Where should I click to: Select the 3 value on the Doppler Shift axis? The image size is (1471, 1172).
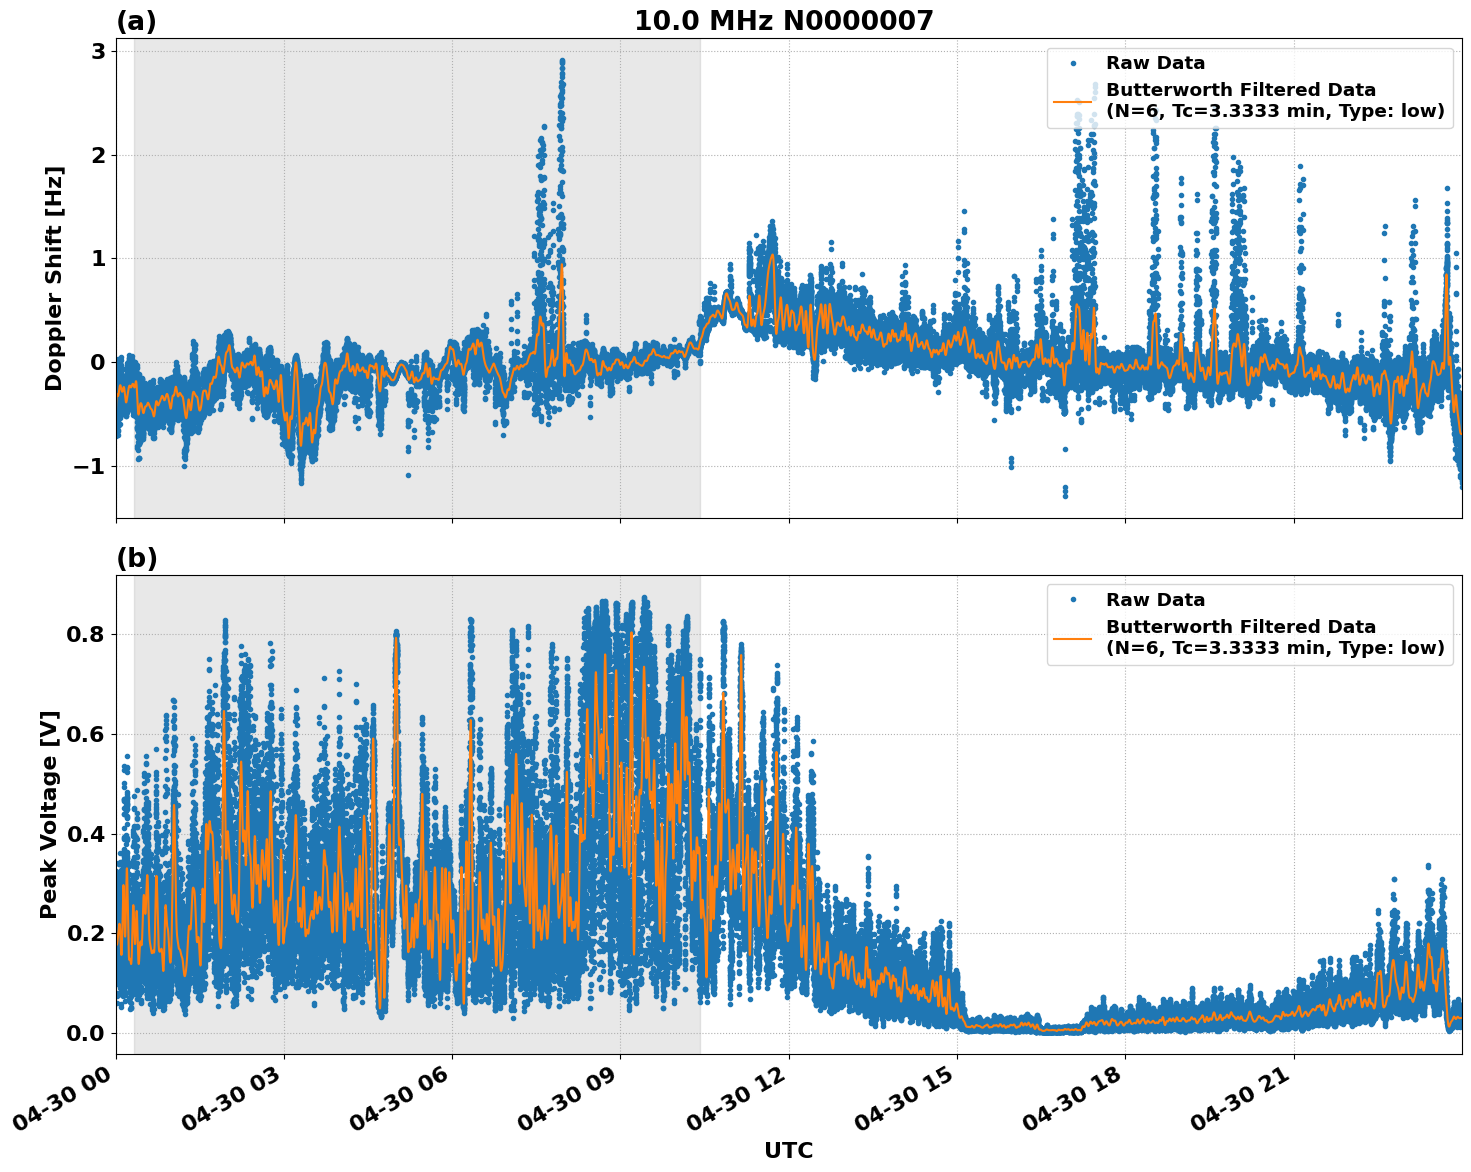(x=98, y=49)
